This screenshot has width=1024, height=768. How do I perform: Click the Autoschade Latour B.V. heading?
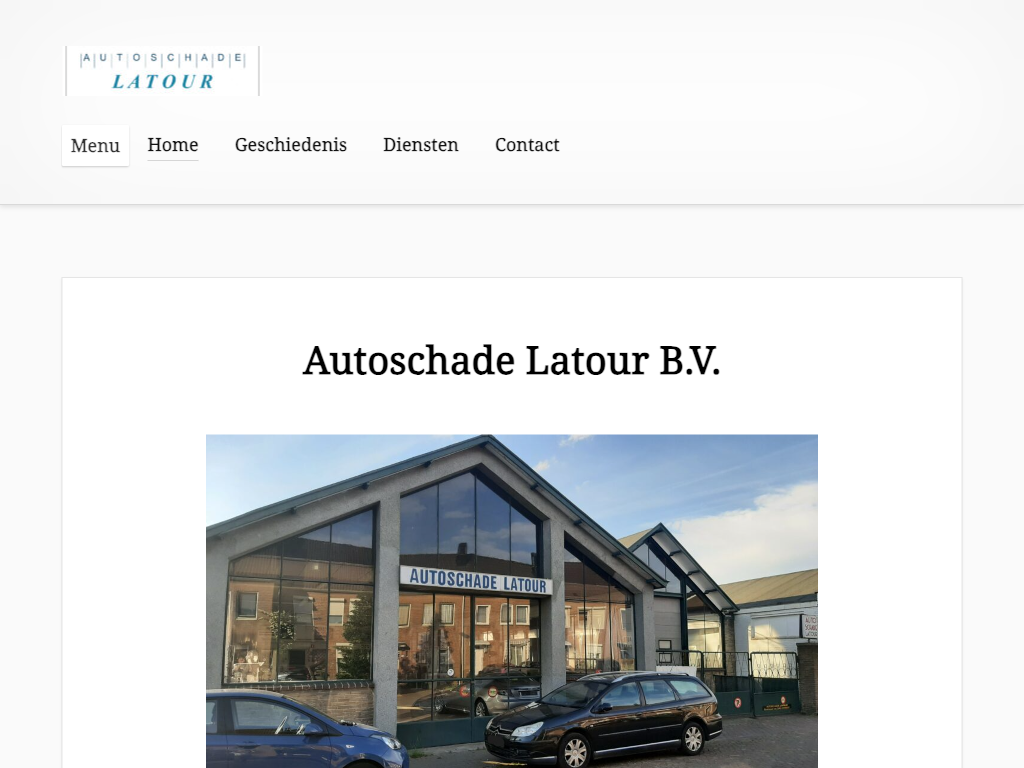click(x=512, y=360)
